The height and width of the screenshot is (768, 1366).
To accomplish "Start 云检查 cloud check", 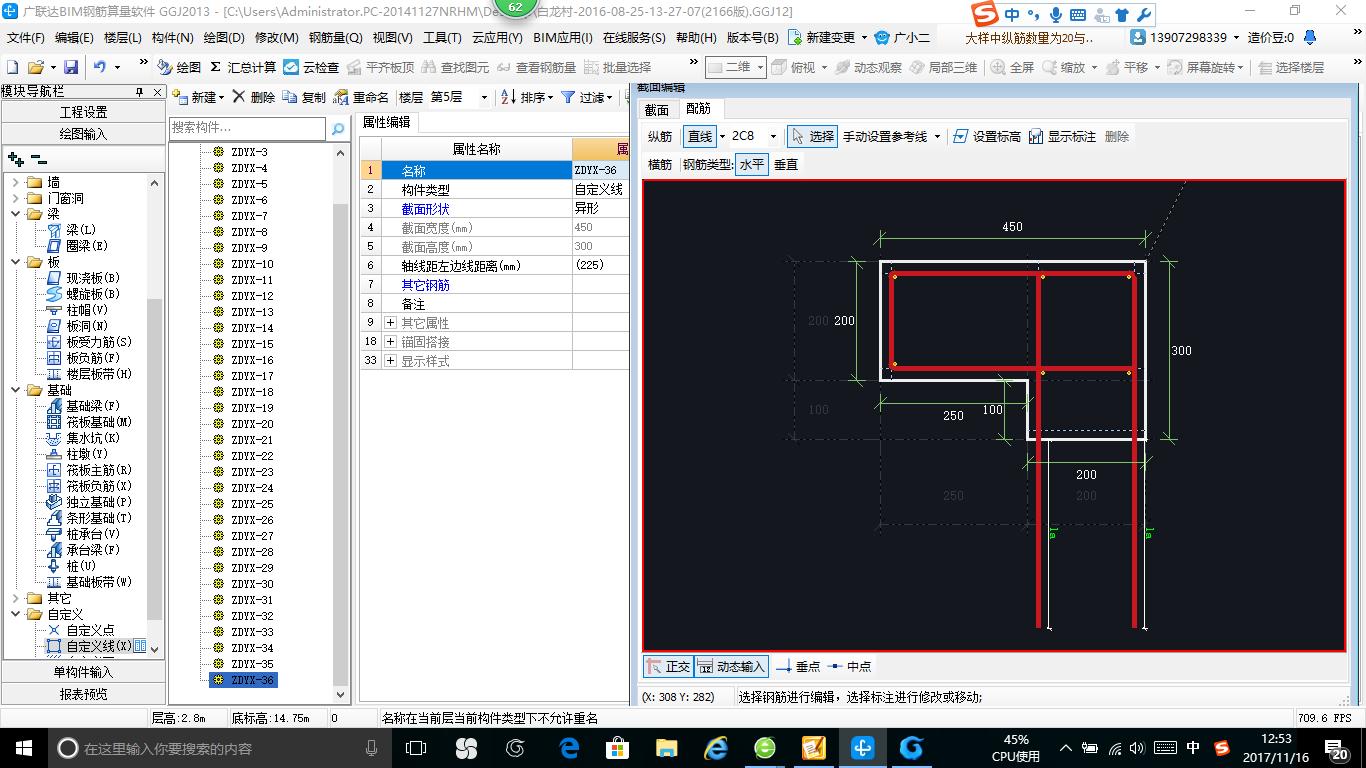I will click(311, 67).
